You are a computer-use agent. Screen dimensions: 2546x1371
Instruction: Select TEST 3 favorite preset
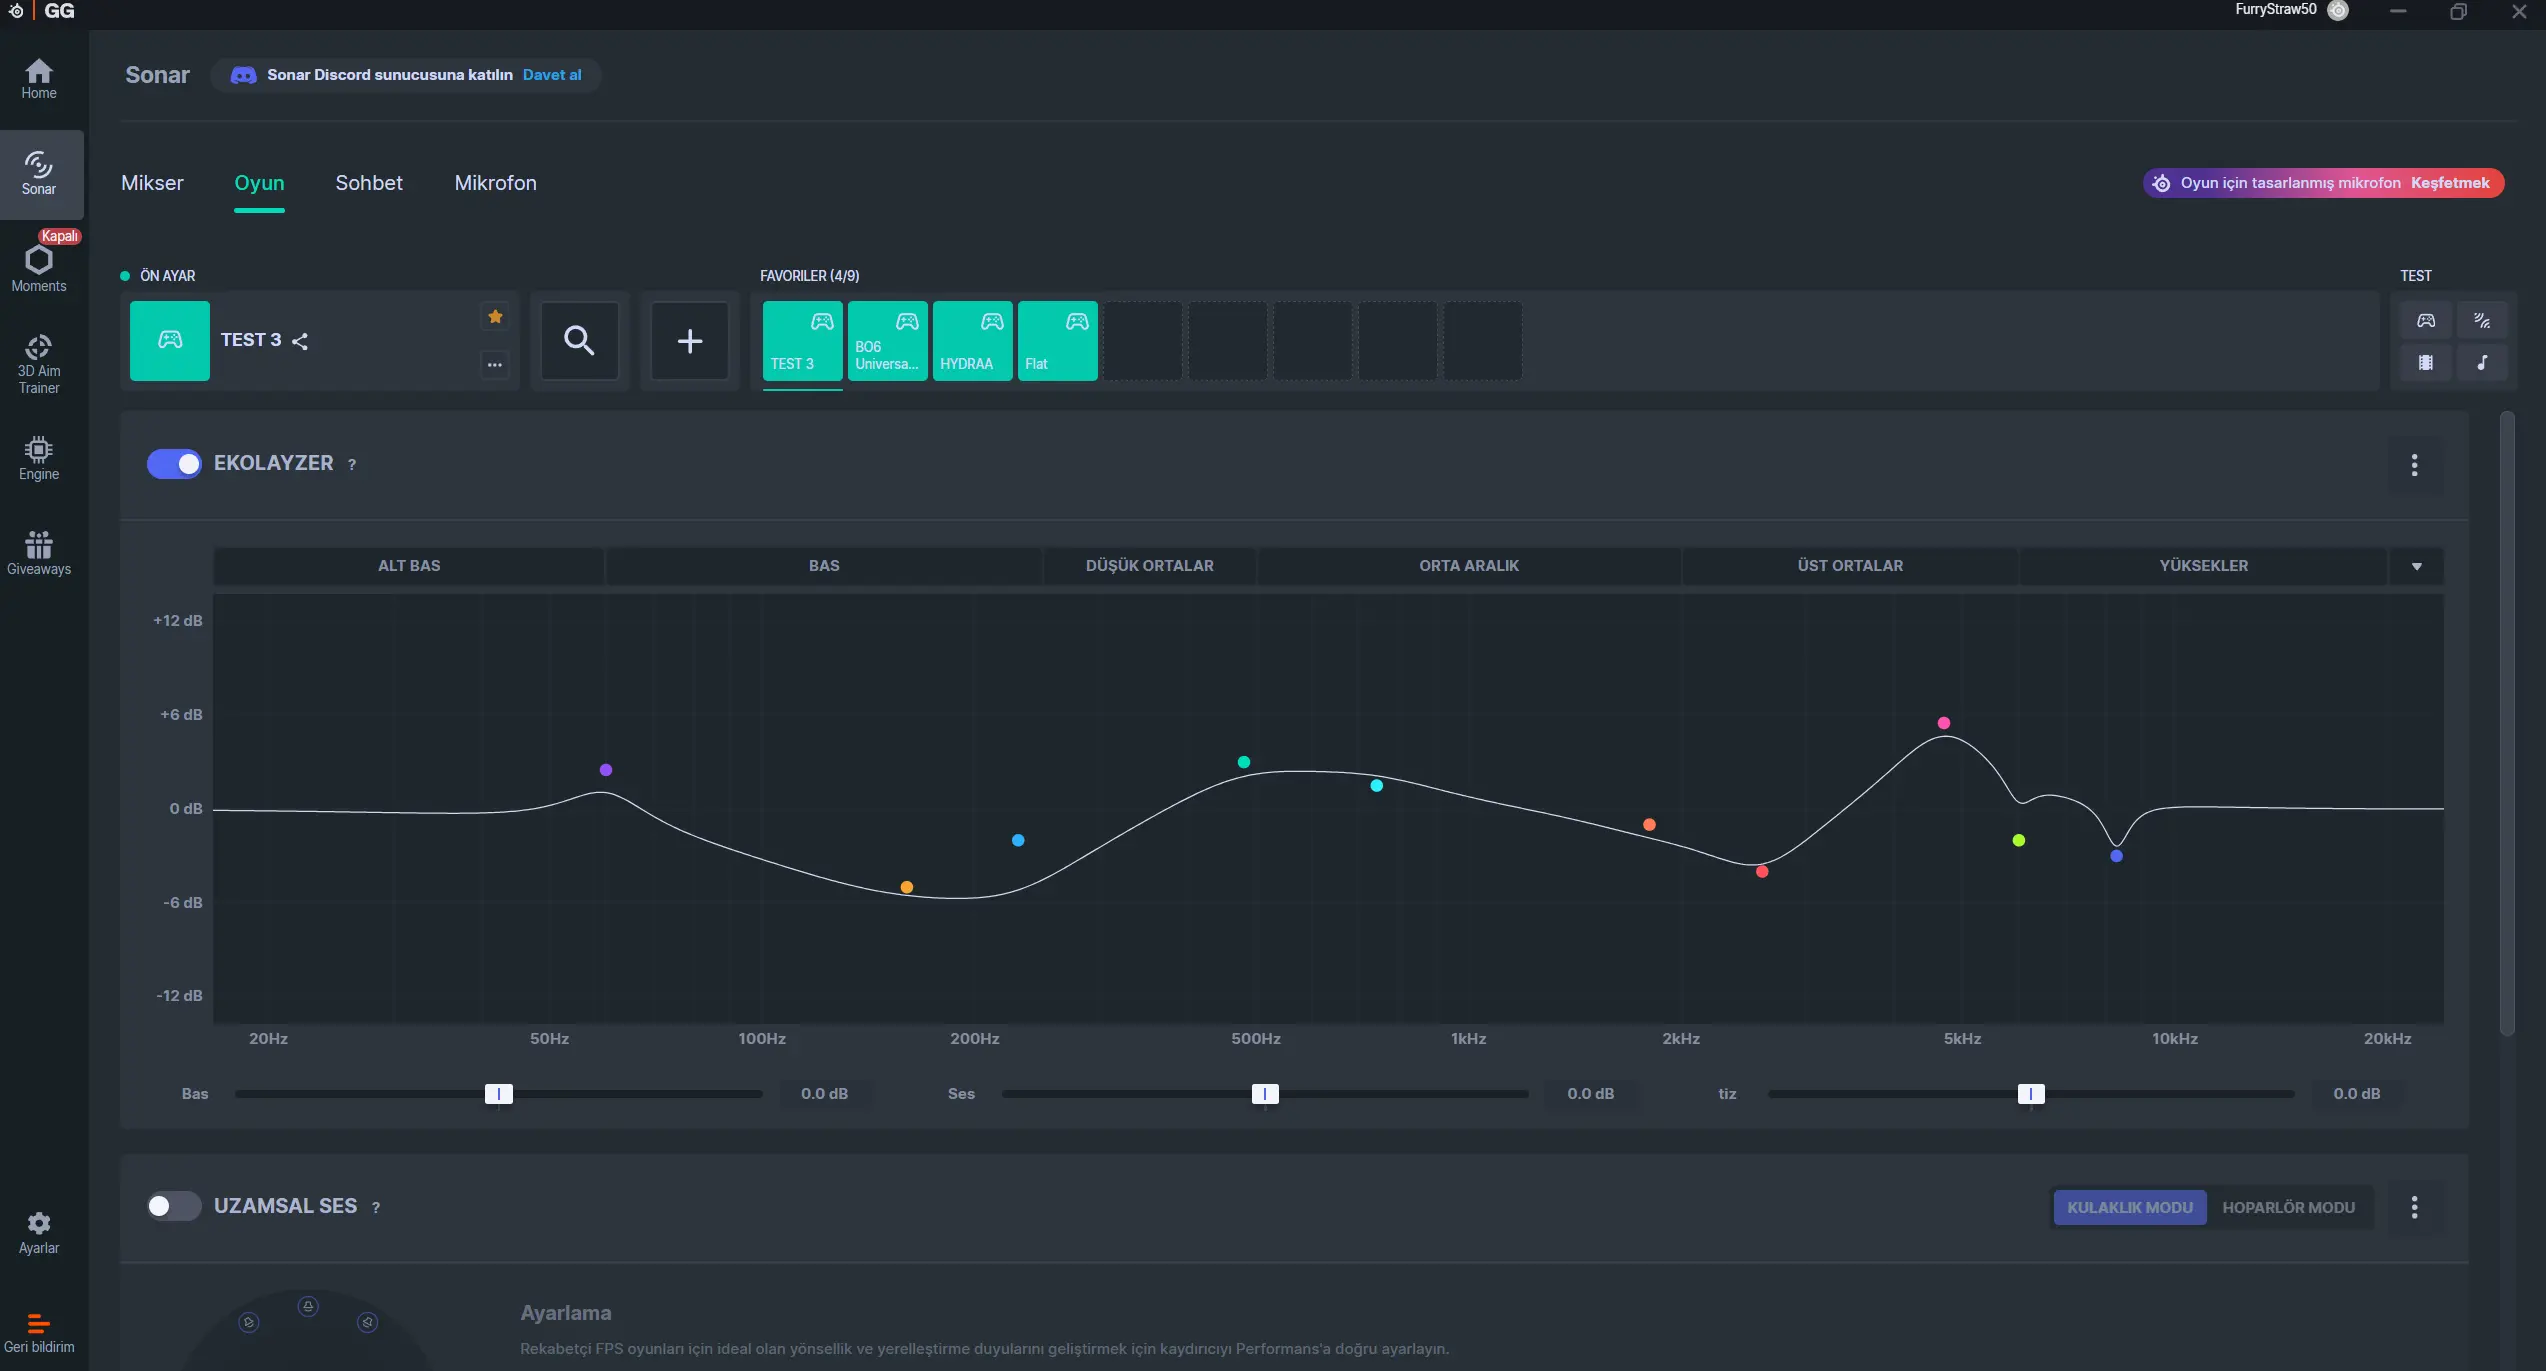tap(803, 341)
